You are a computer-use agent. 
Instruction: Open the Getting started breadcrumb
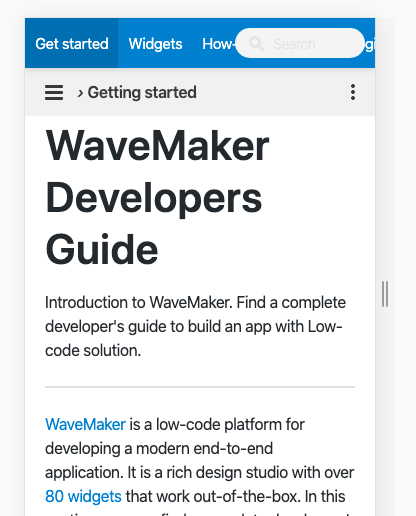[142, 92]
